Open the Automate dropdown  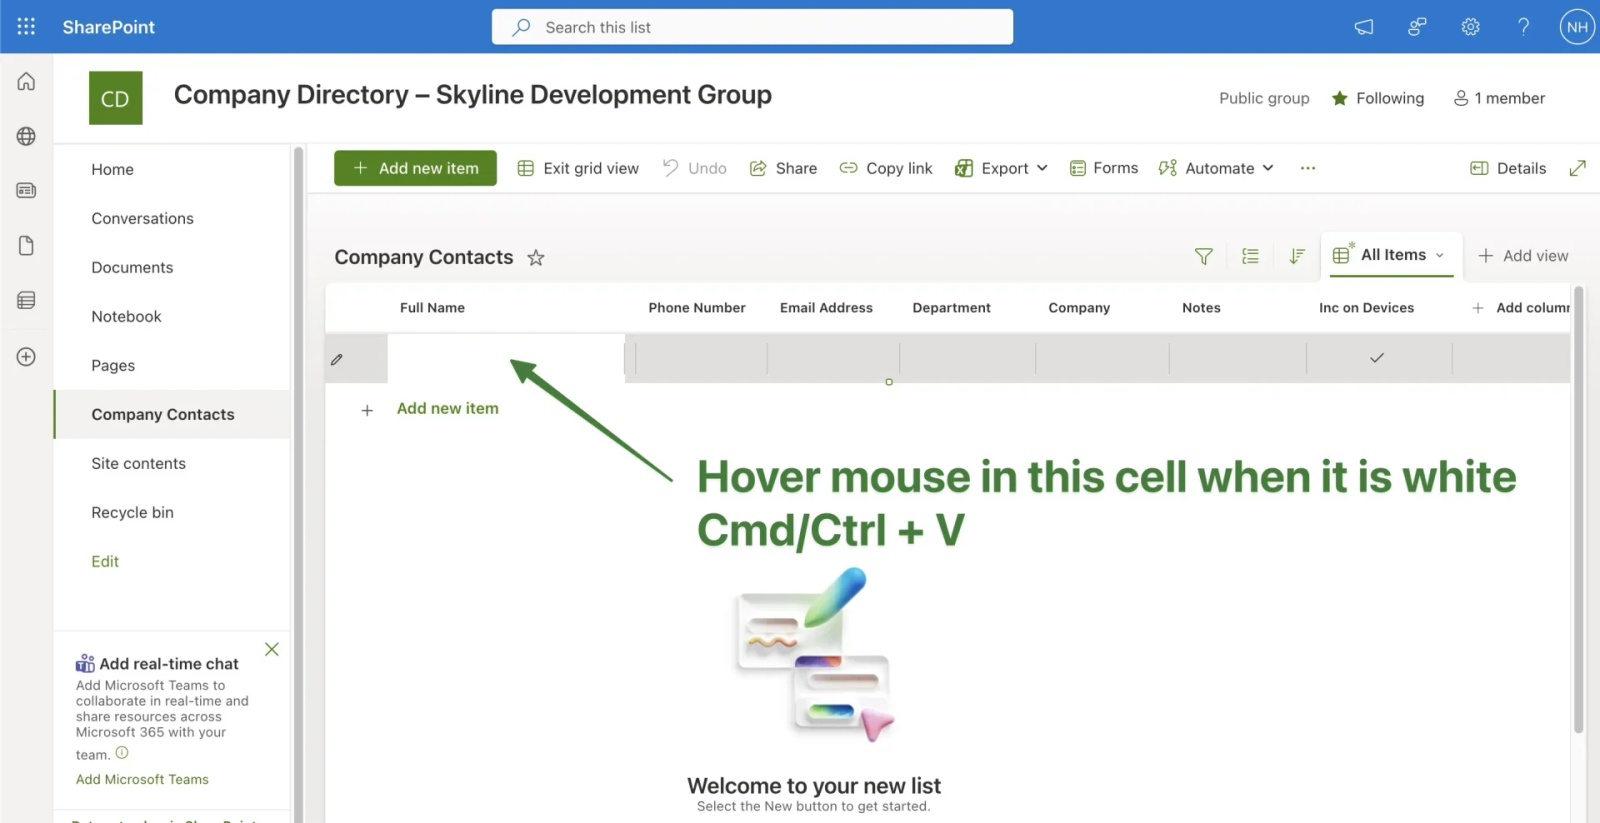(x=1216, y=168)
